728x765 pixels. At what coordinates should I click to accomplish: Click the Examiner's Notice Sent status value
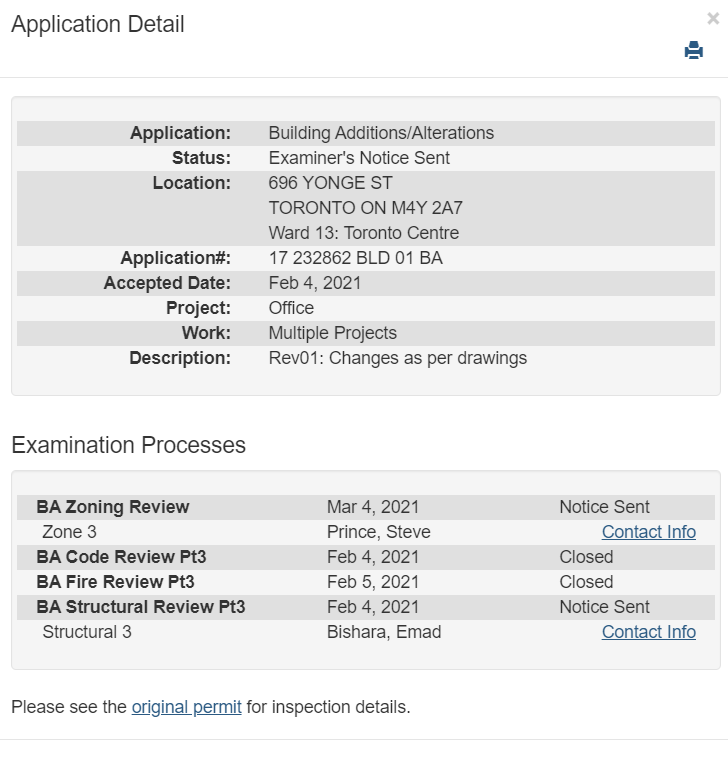[359, 158]
